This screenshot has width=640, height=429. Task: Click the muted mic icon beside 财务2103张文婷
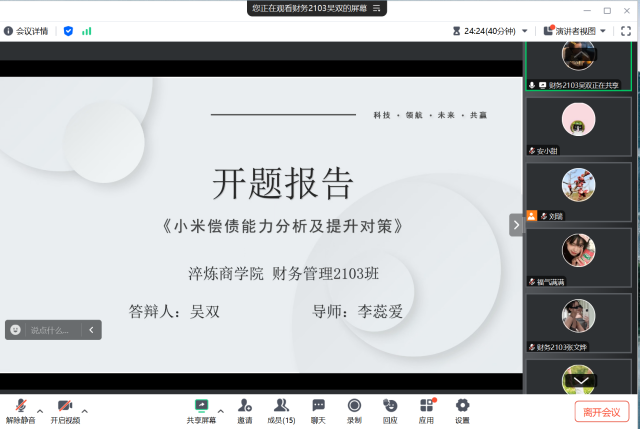(532, 347)
